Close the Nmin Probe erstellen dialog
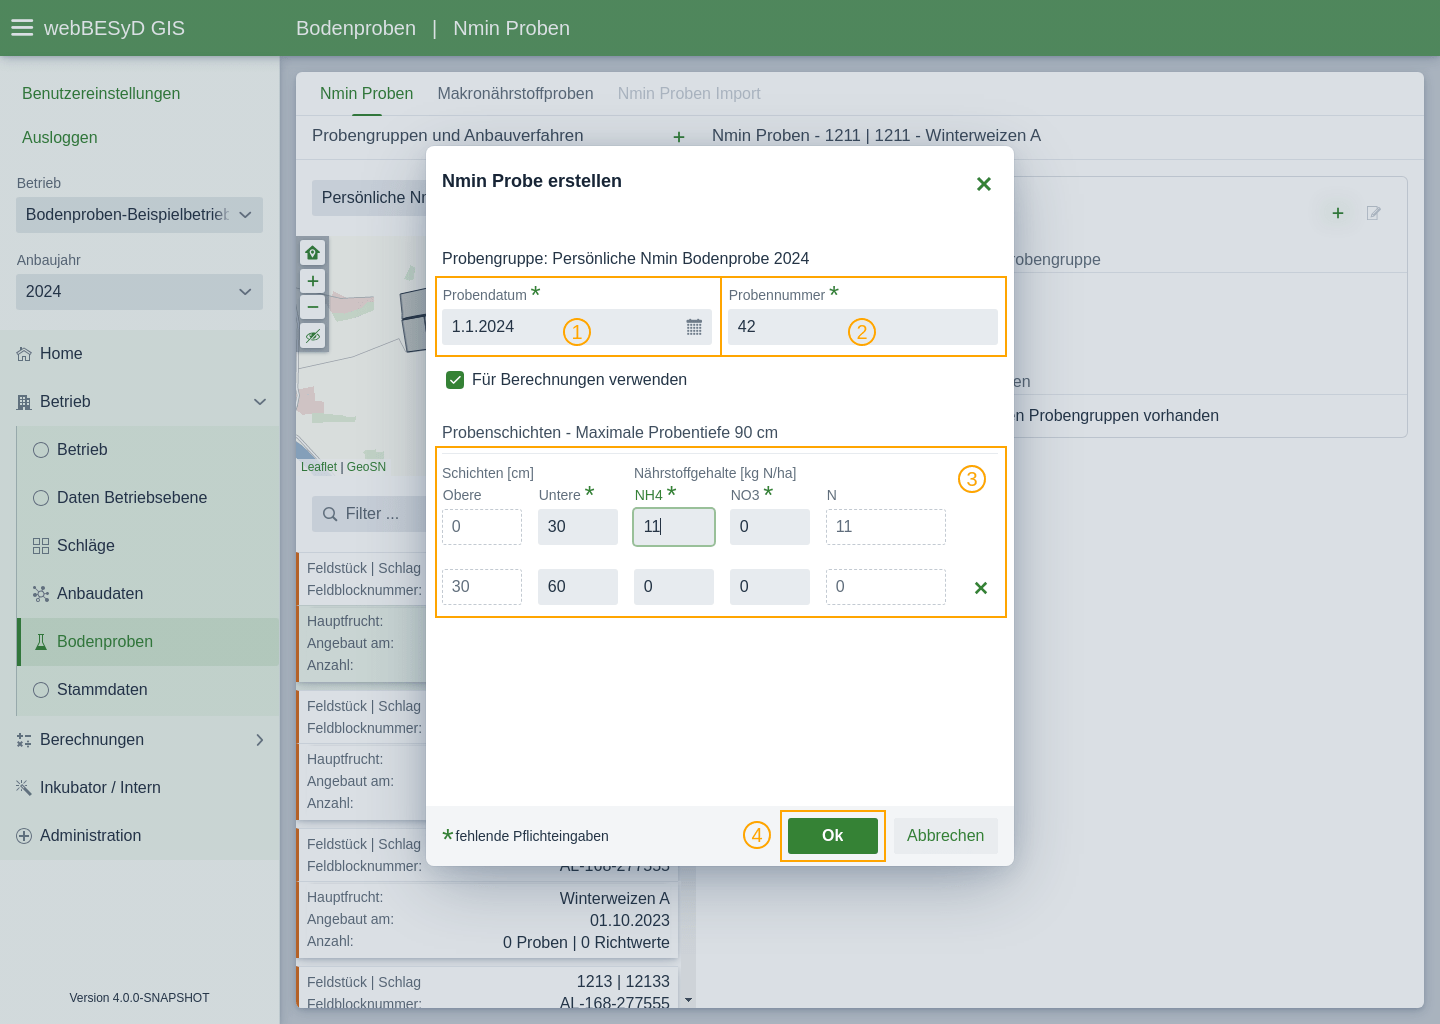The width and height of the screenshot is (1440, 1024). pyautogui.click(x=984, y=184)
